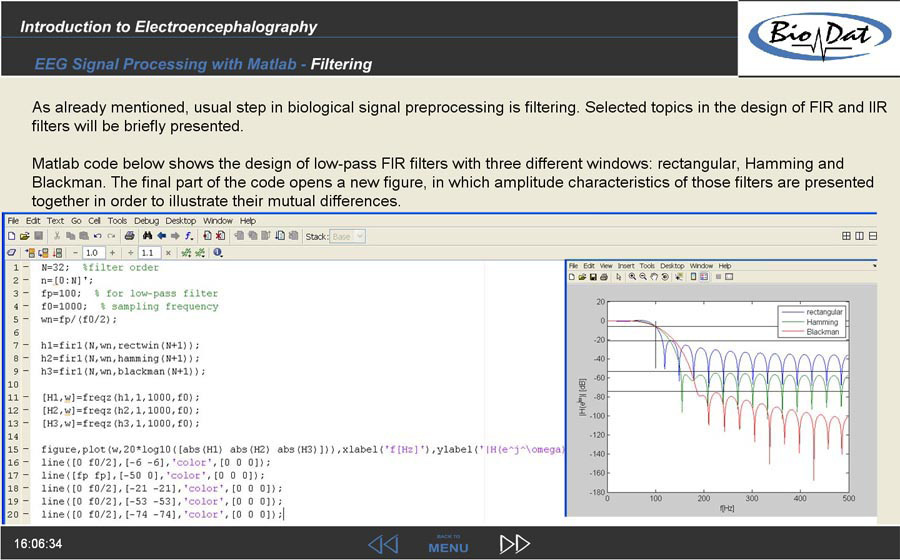Viewport: 900px width, 560px height.
Task: Click the figure's Show Plot Tools icon
Action: point(729,277)
